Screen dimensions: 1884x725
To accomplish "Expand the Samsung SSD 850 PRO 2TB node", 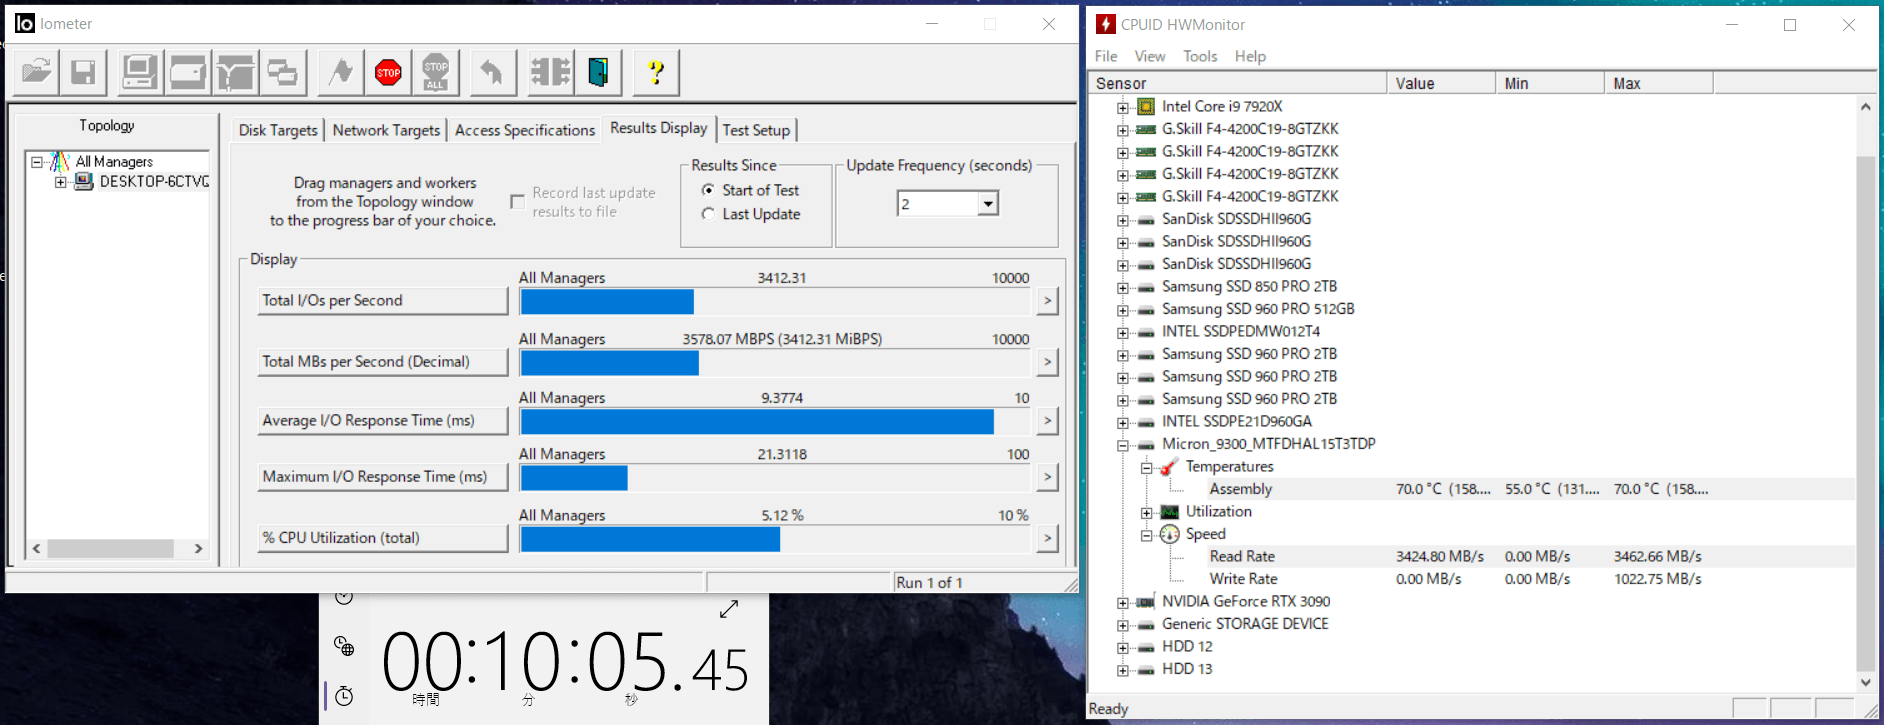I will [1123, 287].
